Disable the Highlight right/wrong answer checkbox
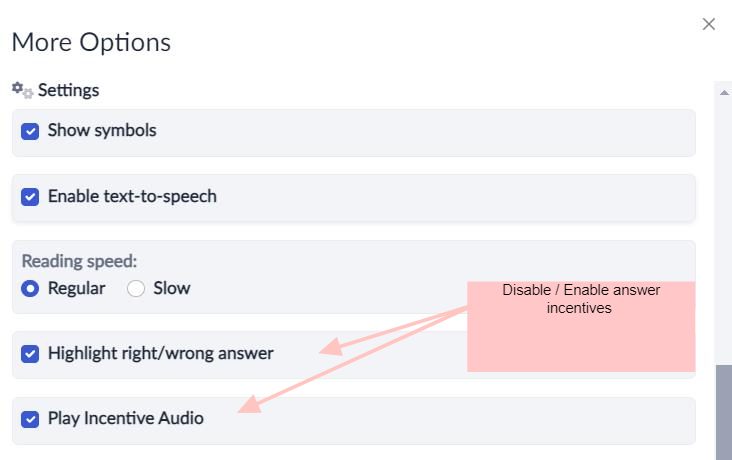This screenshot has width=732, height=460. [x=30, y=354]
